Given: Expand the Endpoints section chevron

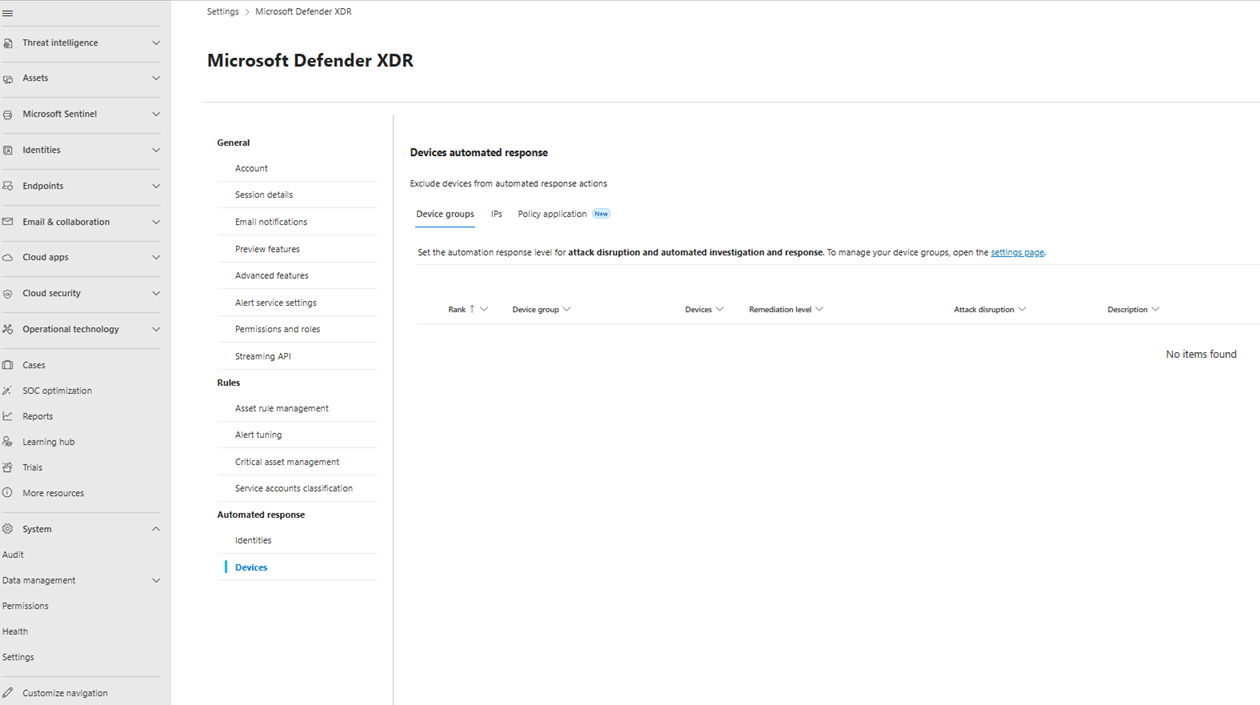Looking at the screenshot, I should (155, 186).
